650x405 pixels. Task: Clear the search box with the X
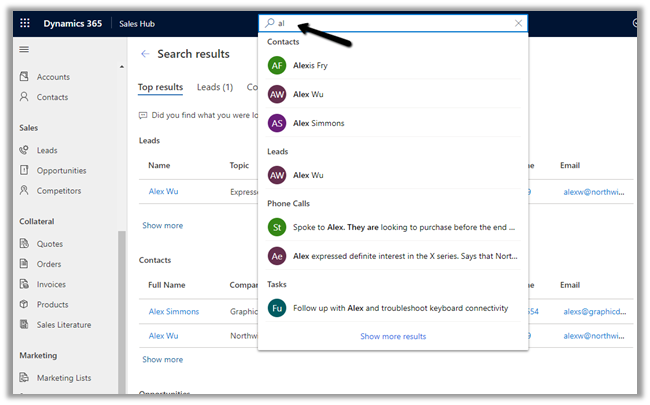pyautogui.click(x=518, y=23)
